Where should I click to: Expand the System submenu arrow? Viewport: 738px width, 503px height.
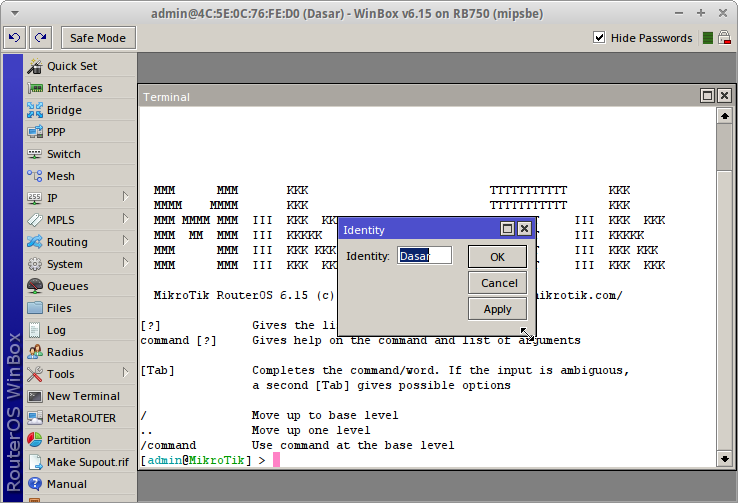pyautogui.click(x=126, y=263)
